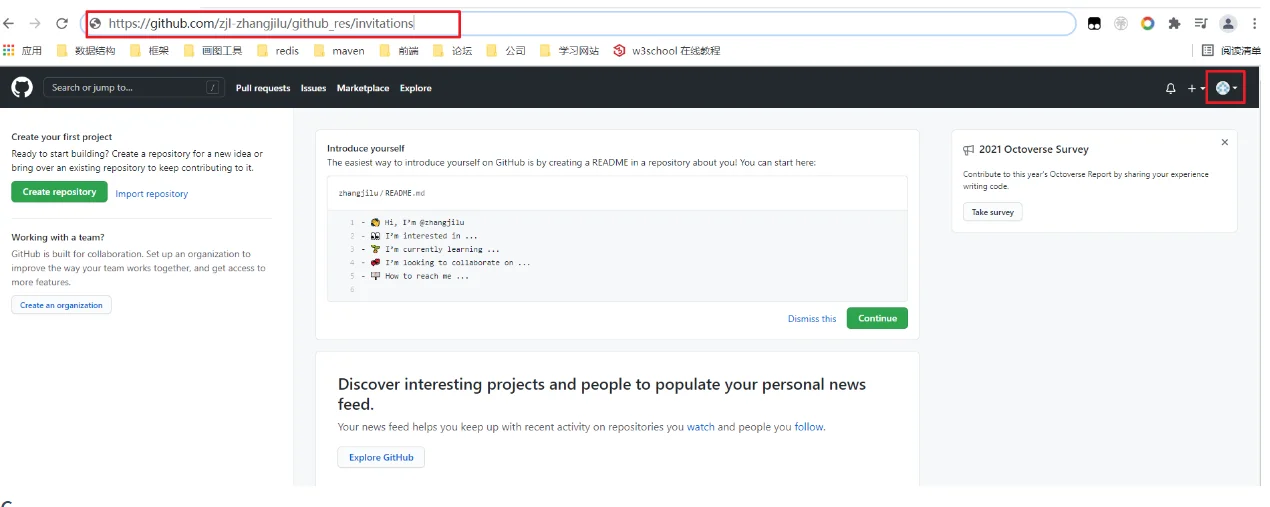This screenshot has height=507, width=1270.
Task: Open the notifications bell
Action: [x=1170, y=89]
